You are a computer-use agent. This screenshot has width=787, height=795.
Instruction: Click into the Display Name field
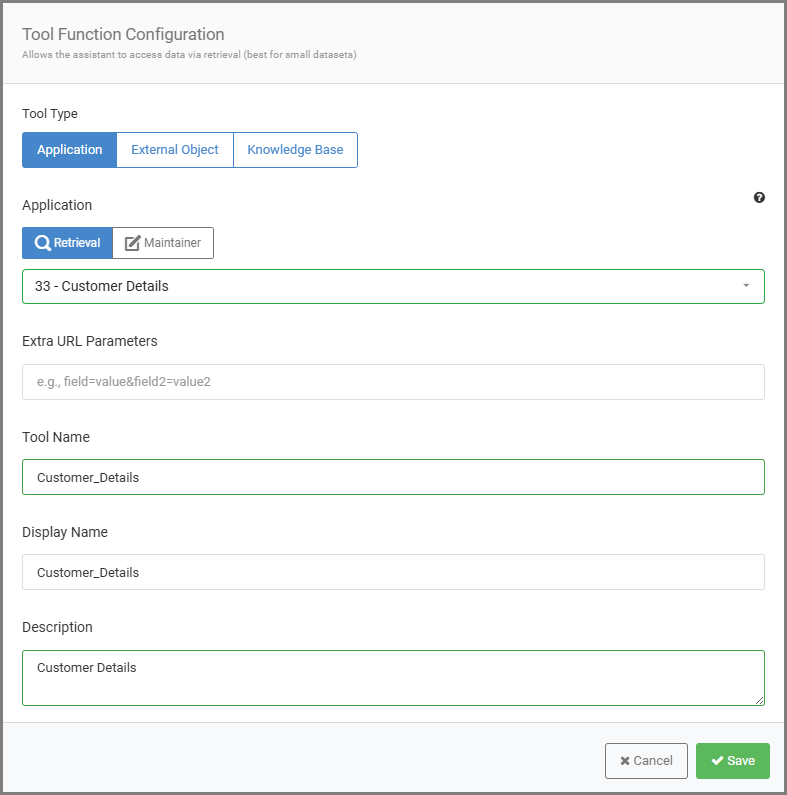click(x=393, y=572)
